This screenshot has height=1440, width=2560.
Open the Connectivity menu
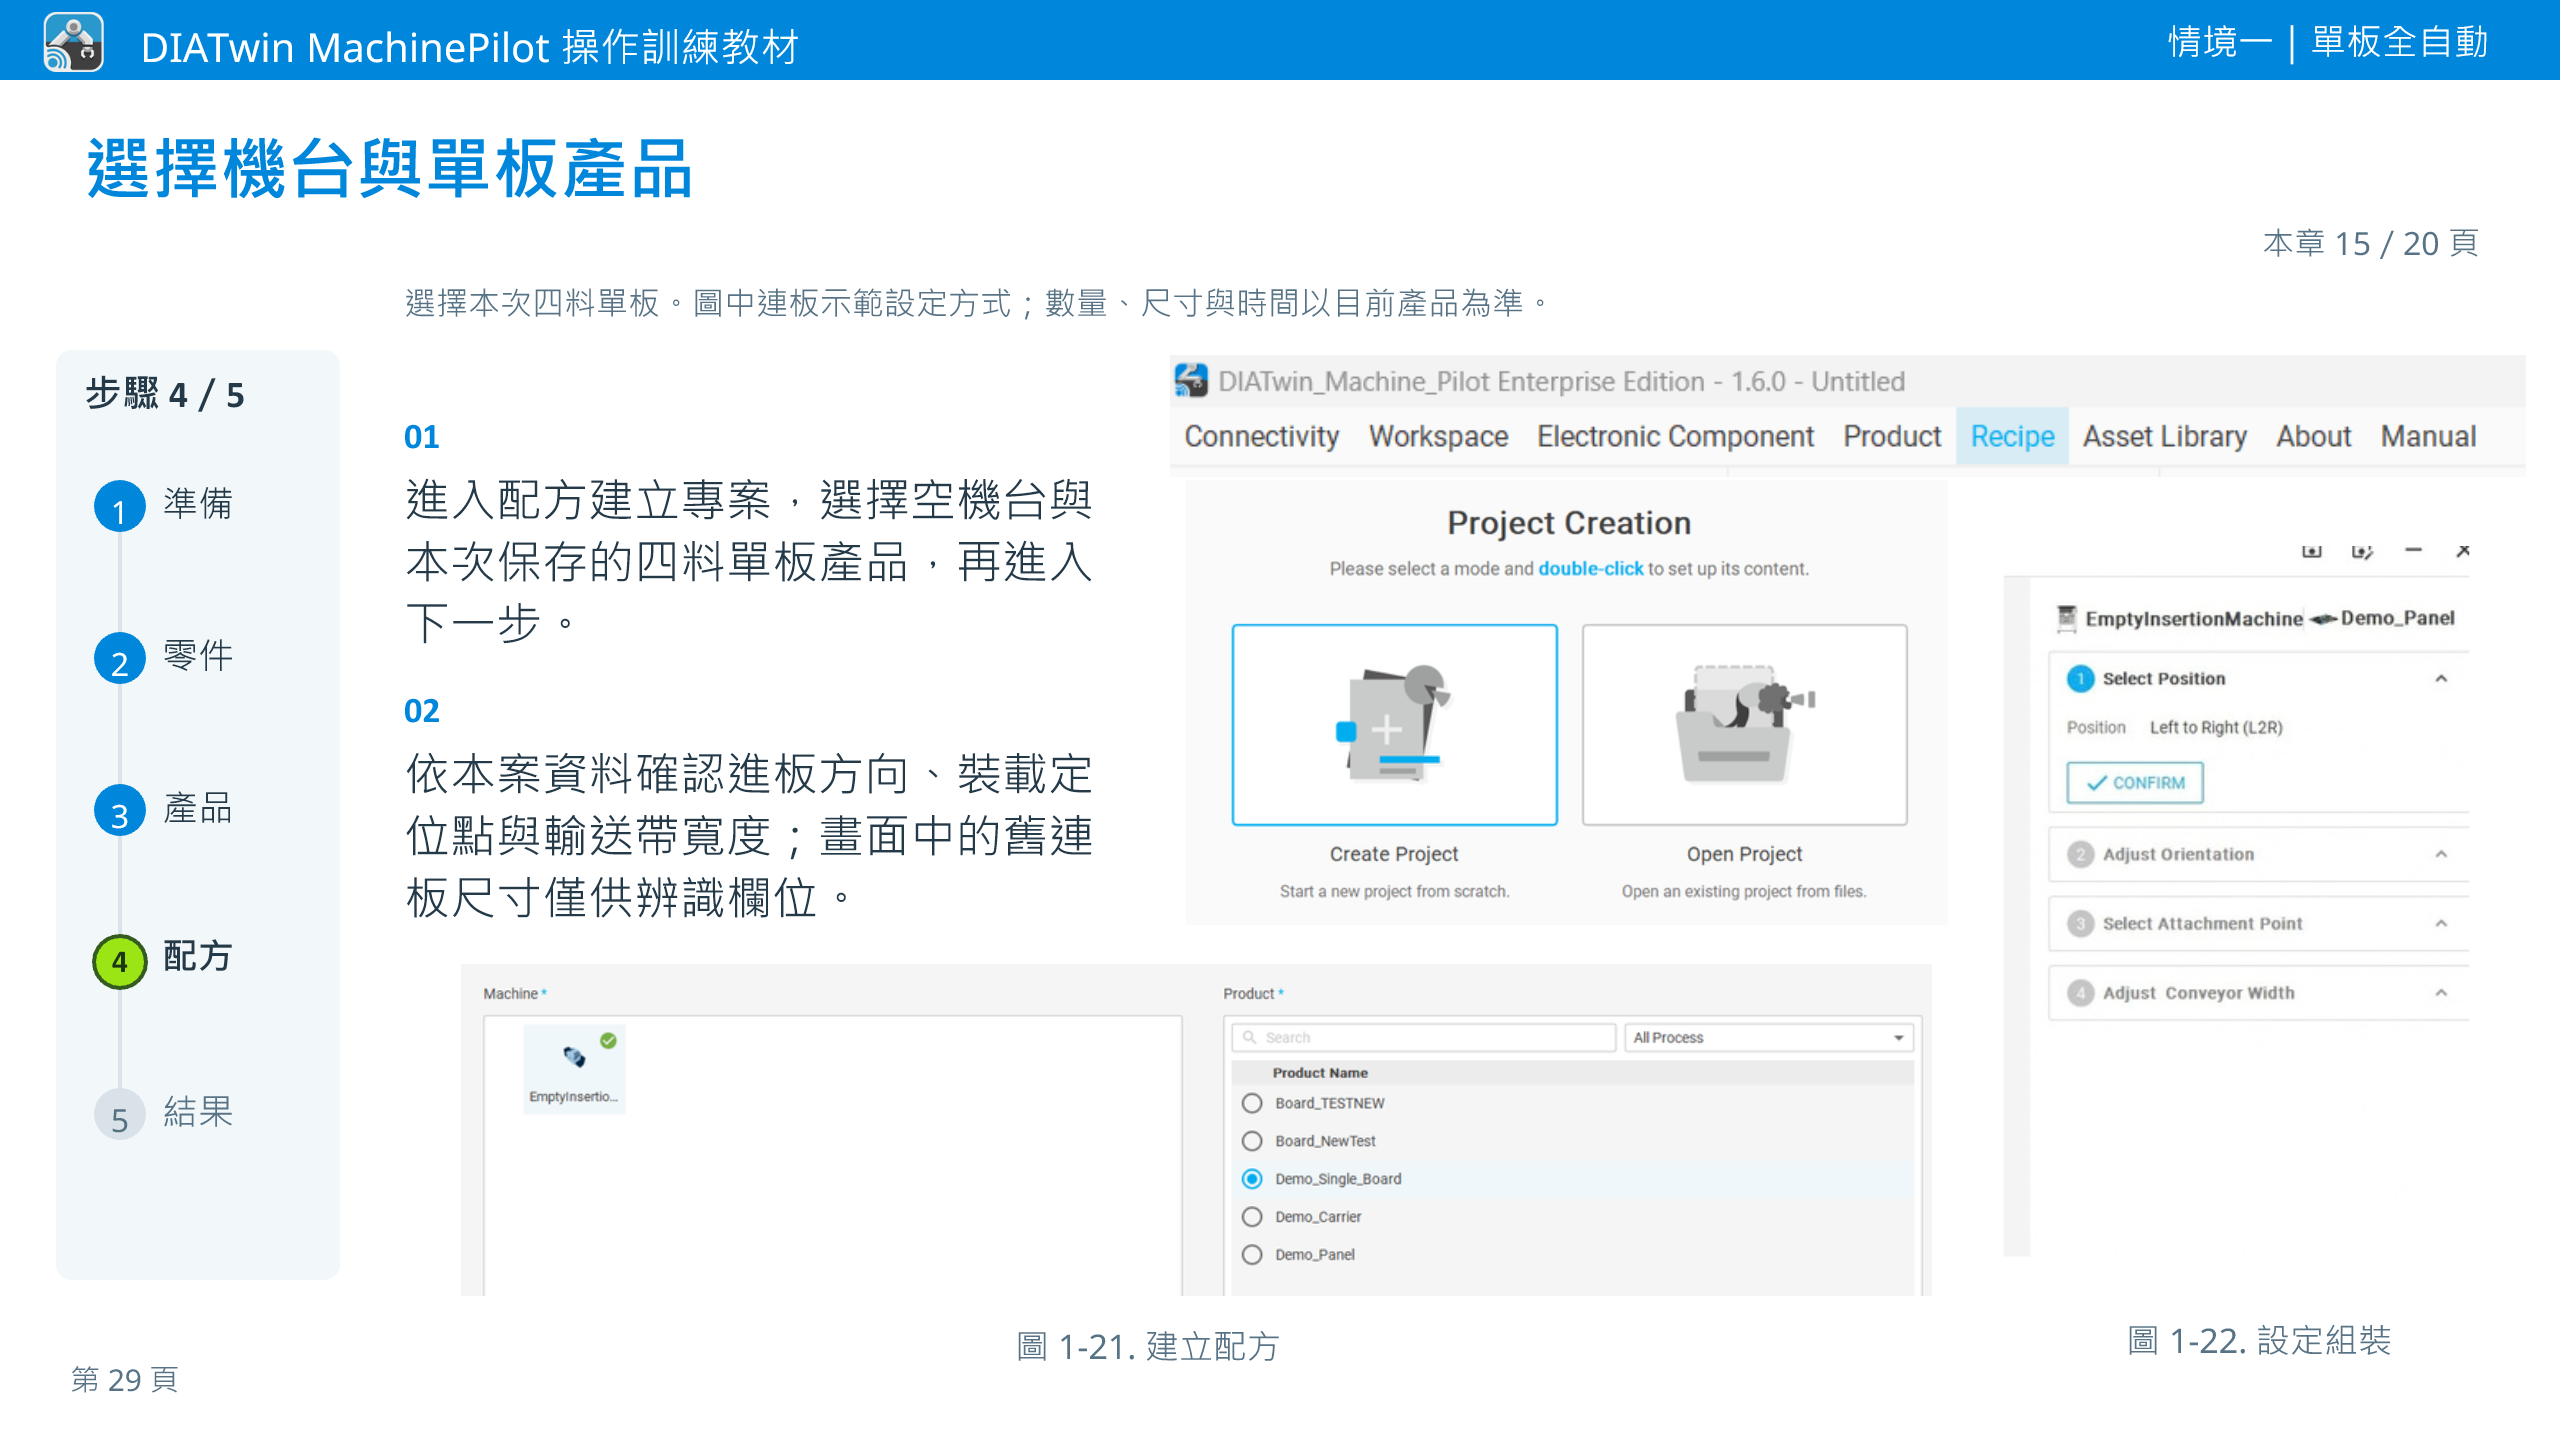coord(1261,436)
